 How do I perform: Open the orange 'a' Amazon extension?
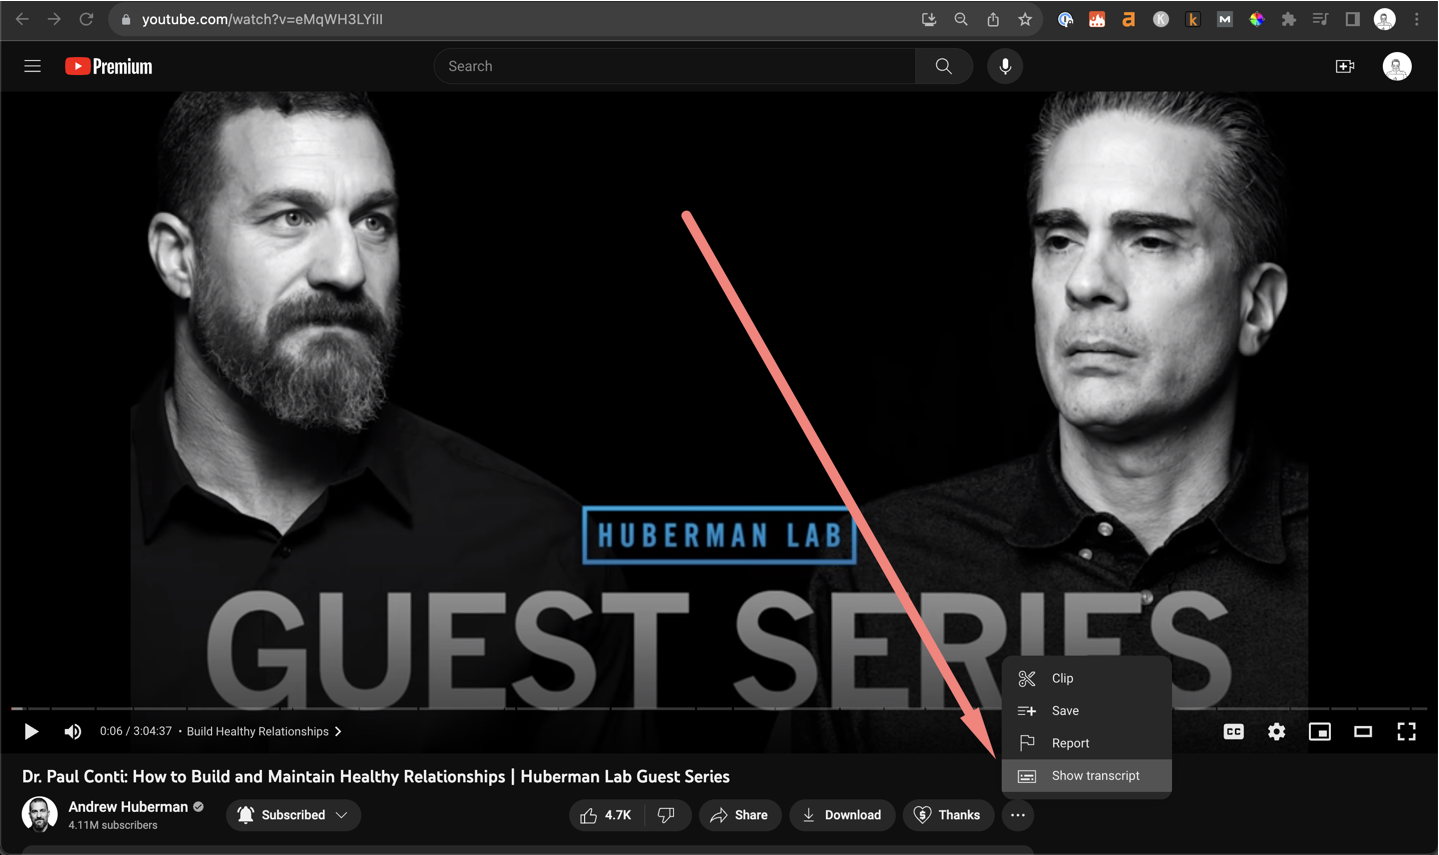pyautogui.click(x=1129, y=19)
